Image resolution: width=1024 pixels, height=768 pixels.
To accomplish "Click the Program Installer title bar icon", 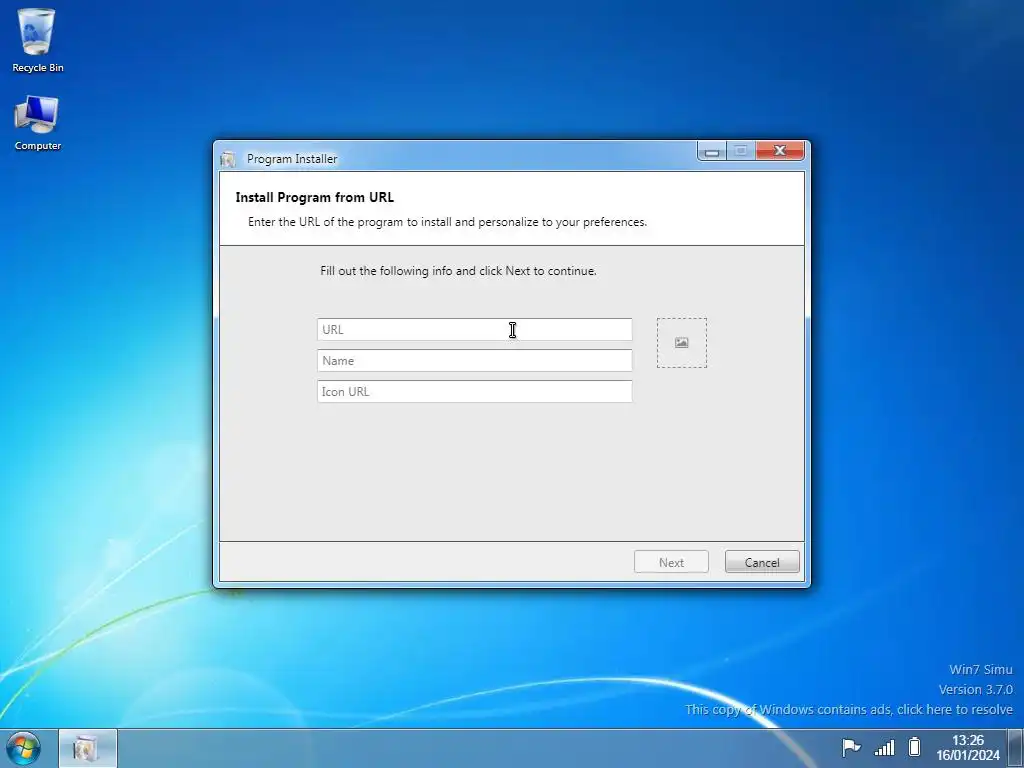I will (x=228, y=159).
